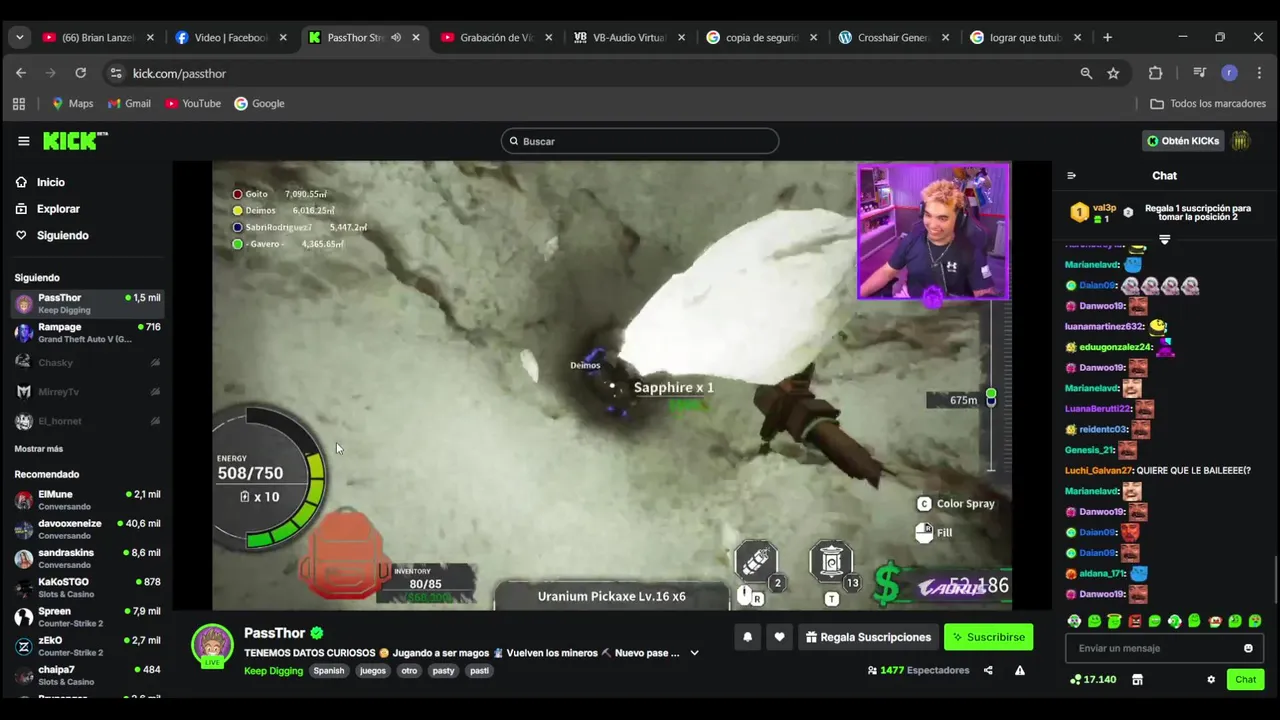Open Maps bookmark
This screenshot has width=1280, height=720.
[72, 103]
